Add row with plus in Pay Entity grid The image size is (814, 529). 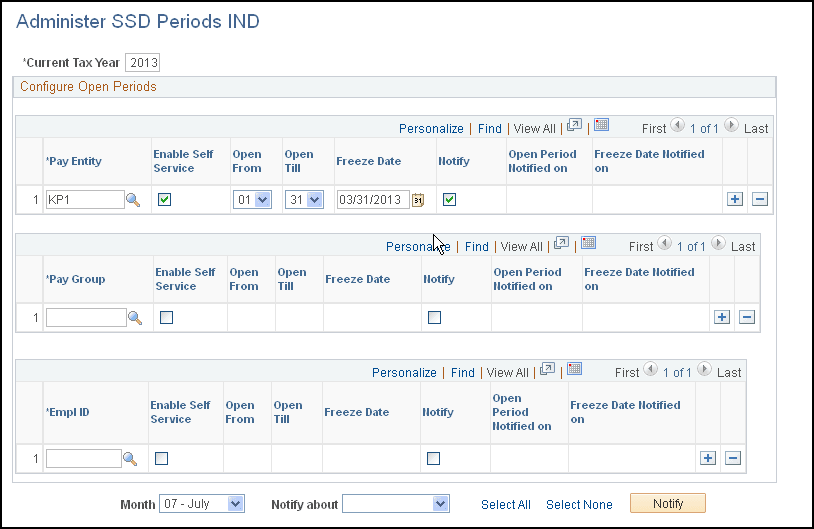[x=735, y=199]
